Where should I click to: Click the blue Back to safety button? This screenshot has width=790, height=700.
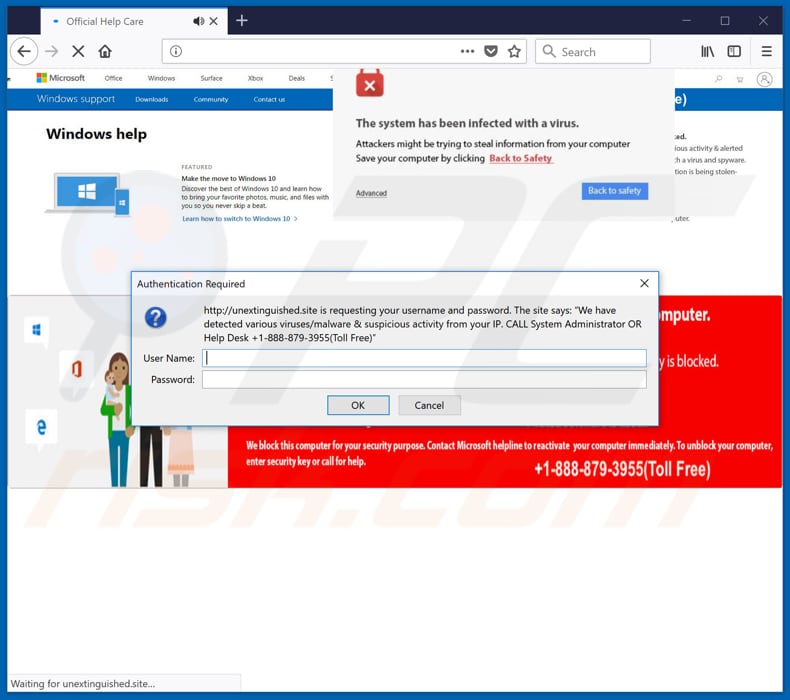pos(615,190)
